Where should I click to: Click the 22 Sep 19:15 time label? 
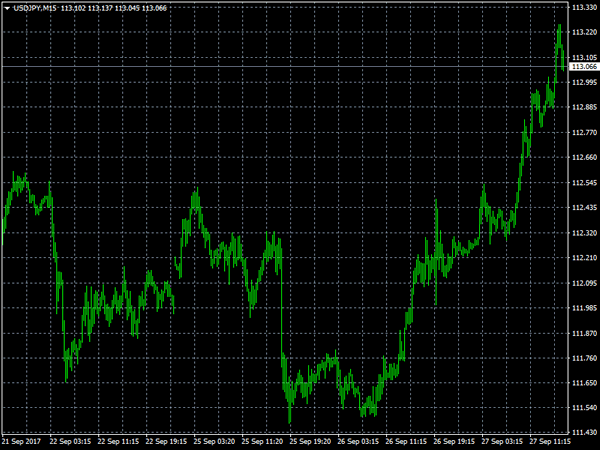pyautogui.click(x=166, y=441)
